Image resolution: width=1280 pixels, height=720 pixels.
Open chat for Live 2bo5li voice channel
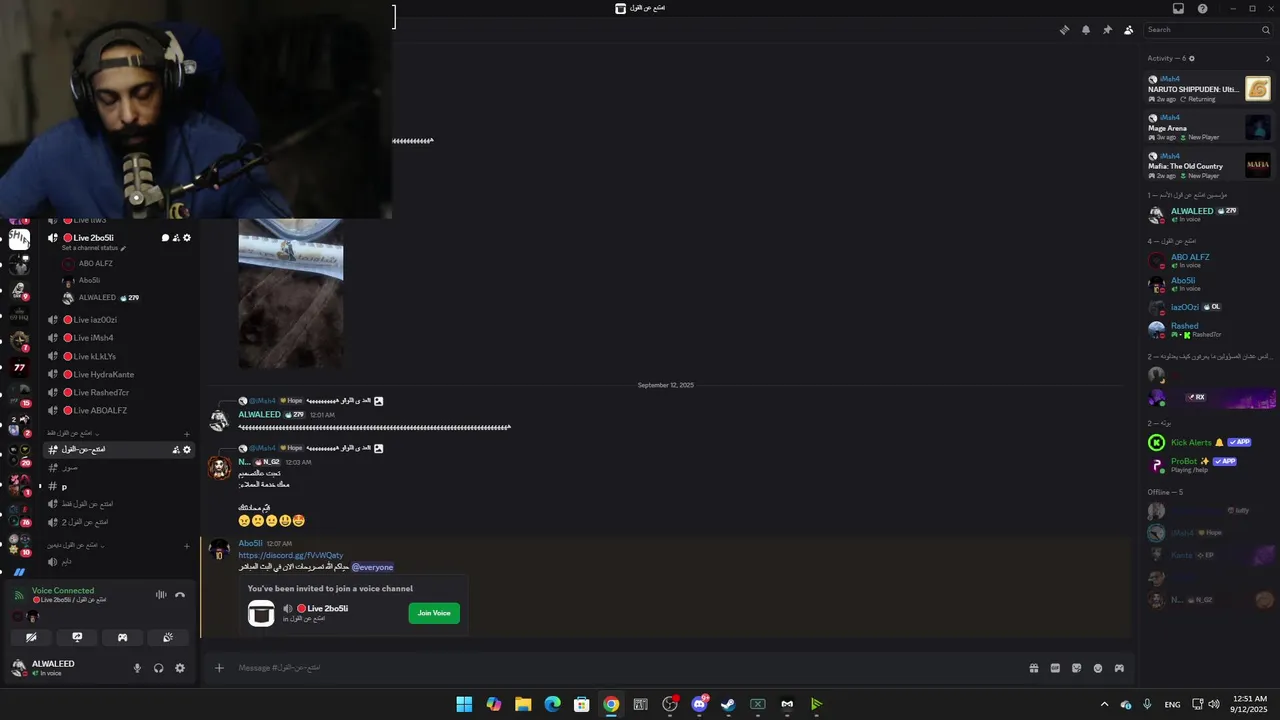pyautogui.click(x=165, y=238)
